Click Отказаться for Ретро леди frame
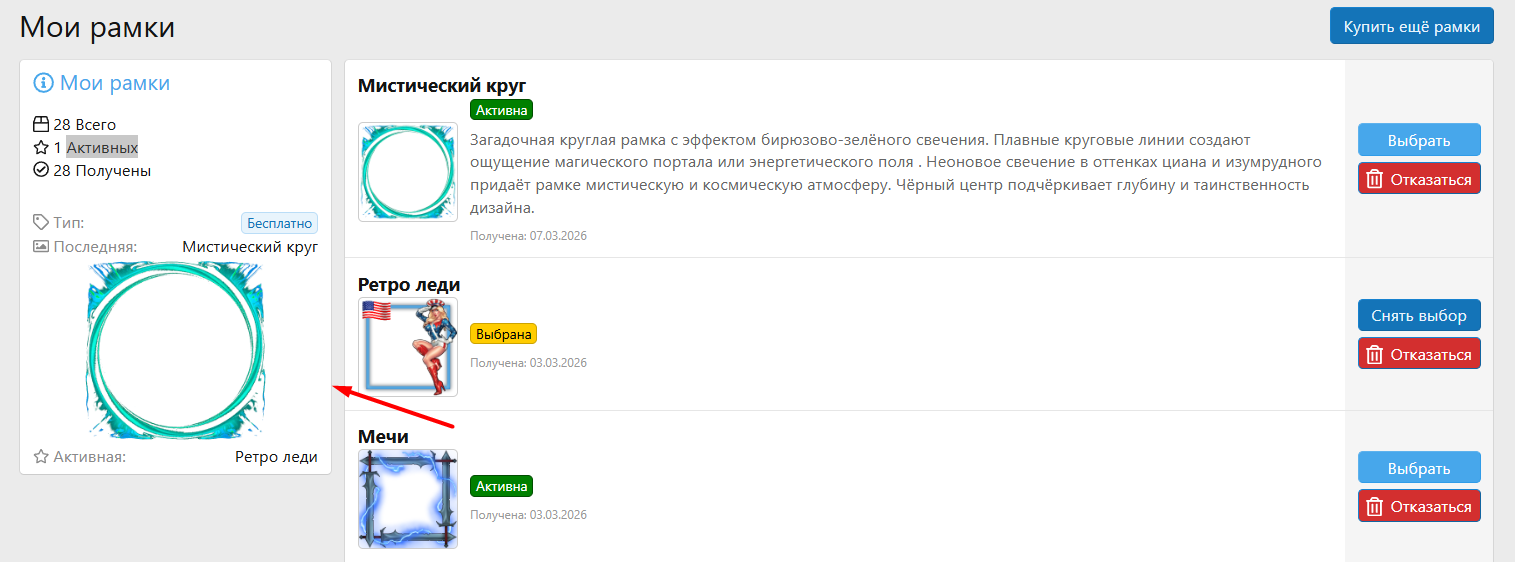Screen dimensions: 1515x562 click(x=1419, y=354)
